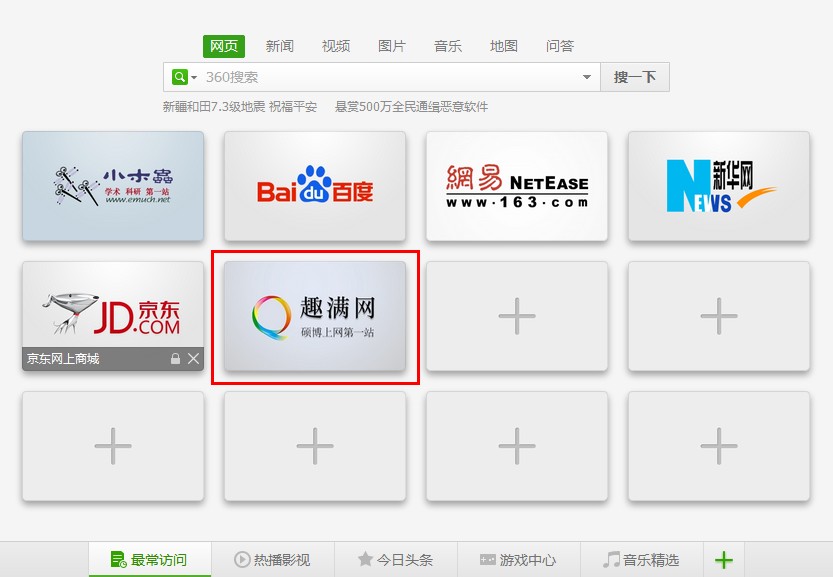Add a site using the bottom row last plus tile
The image size is (833, 577).
(x=719, y=446)
